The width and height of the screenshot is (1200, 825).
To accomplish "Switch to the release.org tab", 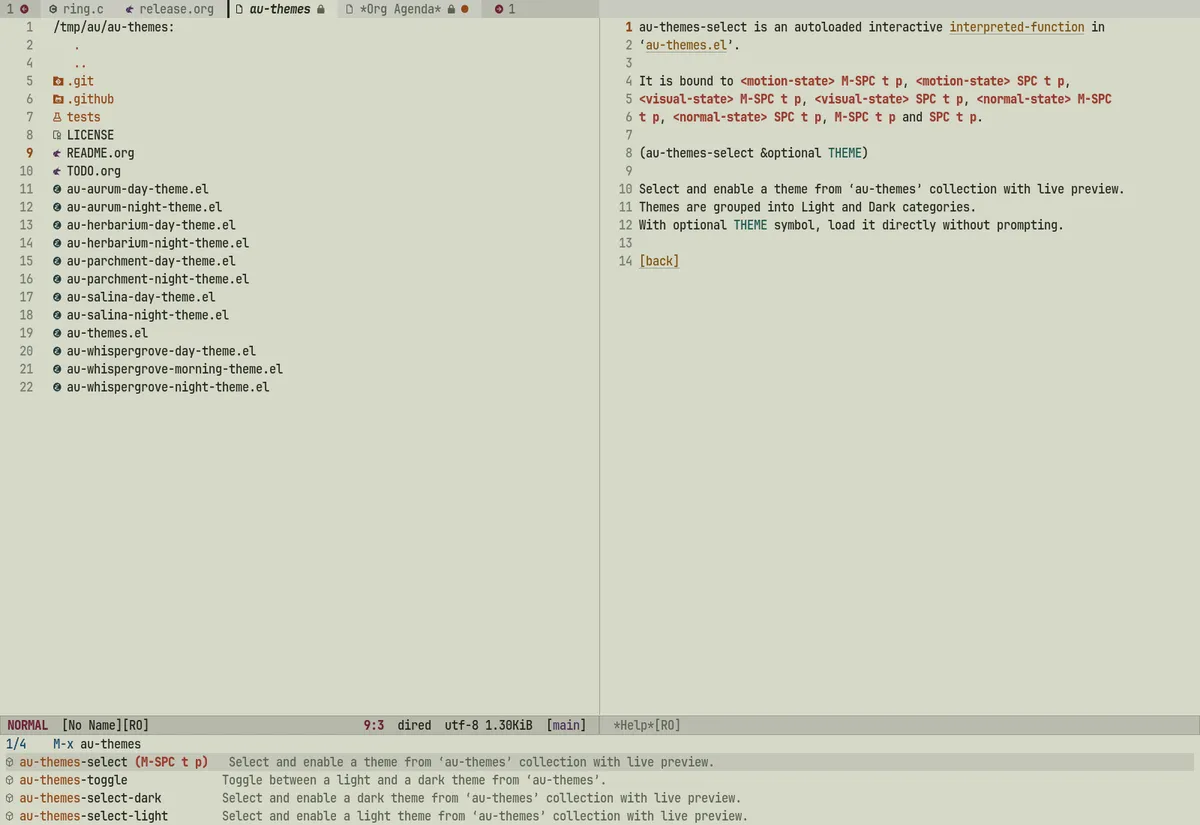I will (x=170, y=9).
